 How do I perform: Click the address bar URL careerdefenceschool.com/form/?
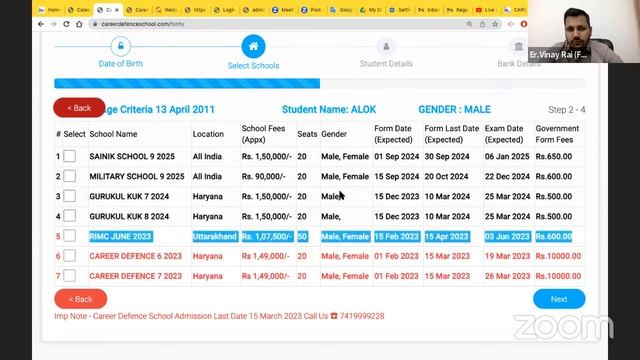(x=143, y=24)
